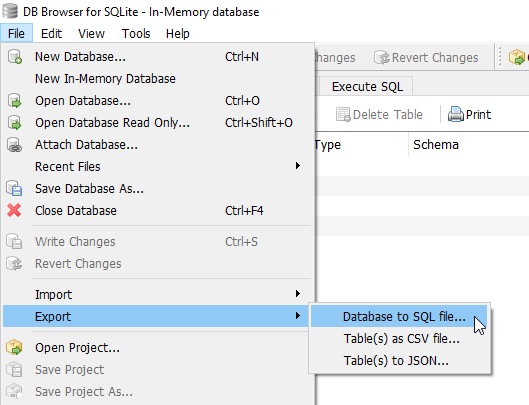Click the Save Project icon
529x405 pixels.
pyautogui.click(x=15, y=370)
